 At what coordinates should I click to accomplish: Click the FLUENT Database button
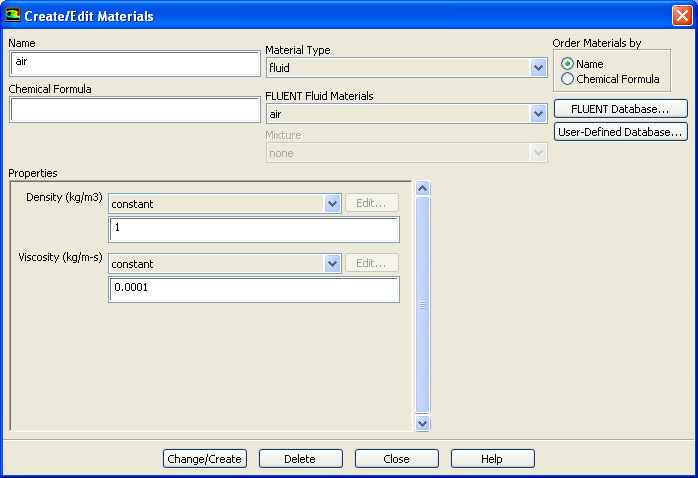[621, 109]
